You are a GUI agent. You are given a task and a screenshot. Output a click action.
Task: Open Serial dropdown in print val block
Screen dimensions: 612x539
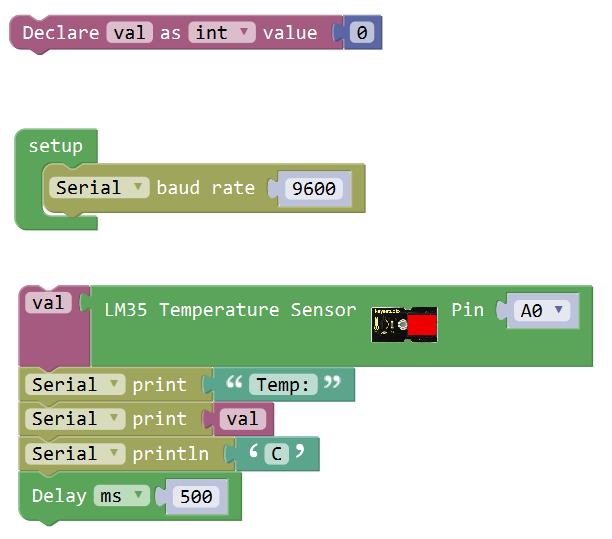tap(75, 419)
